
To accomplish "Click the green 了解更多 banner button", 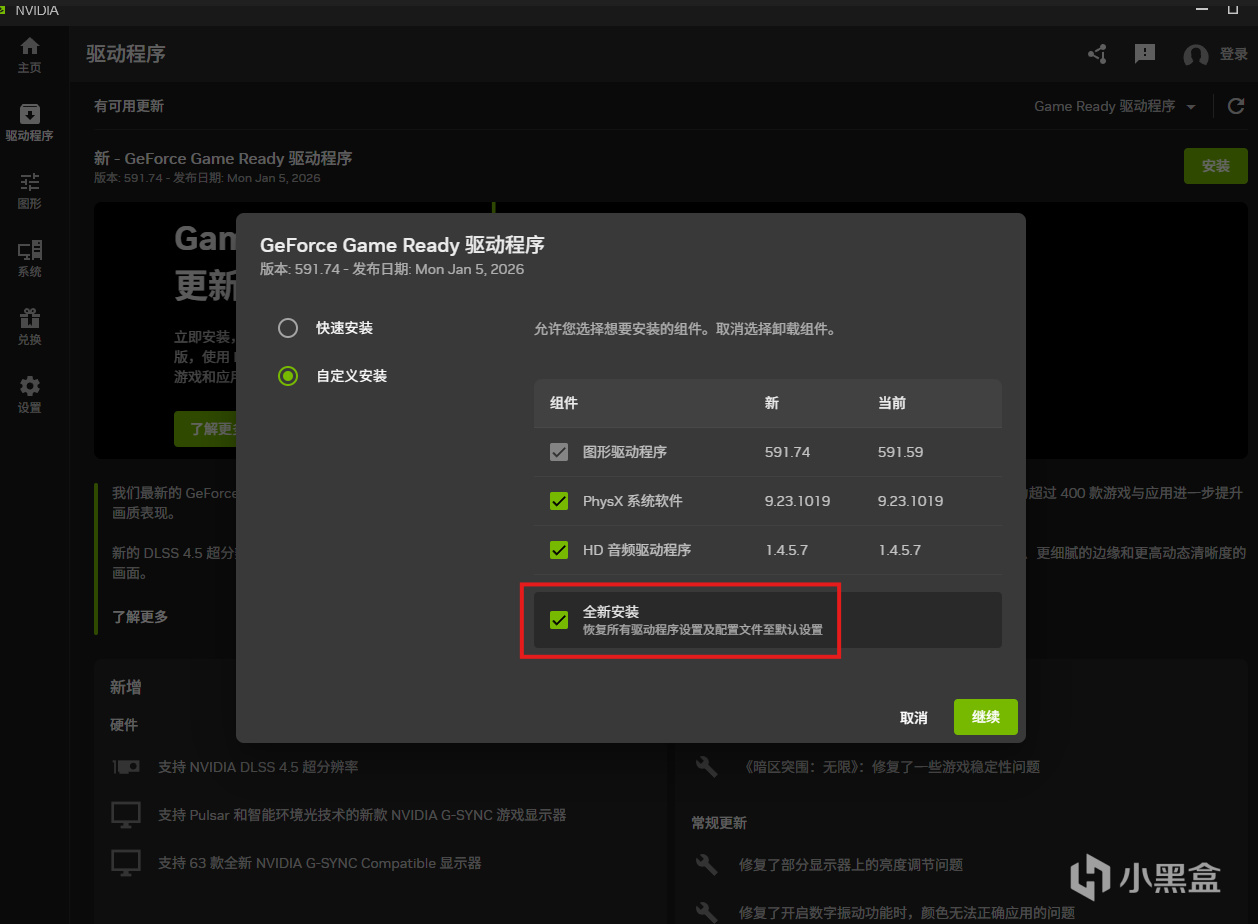I will pos(205,429).
